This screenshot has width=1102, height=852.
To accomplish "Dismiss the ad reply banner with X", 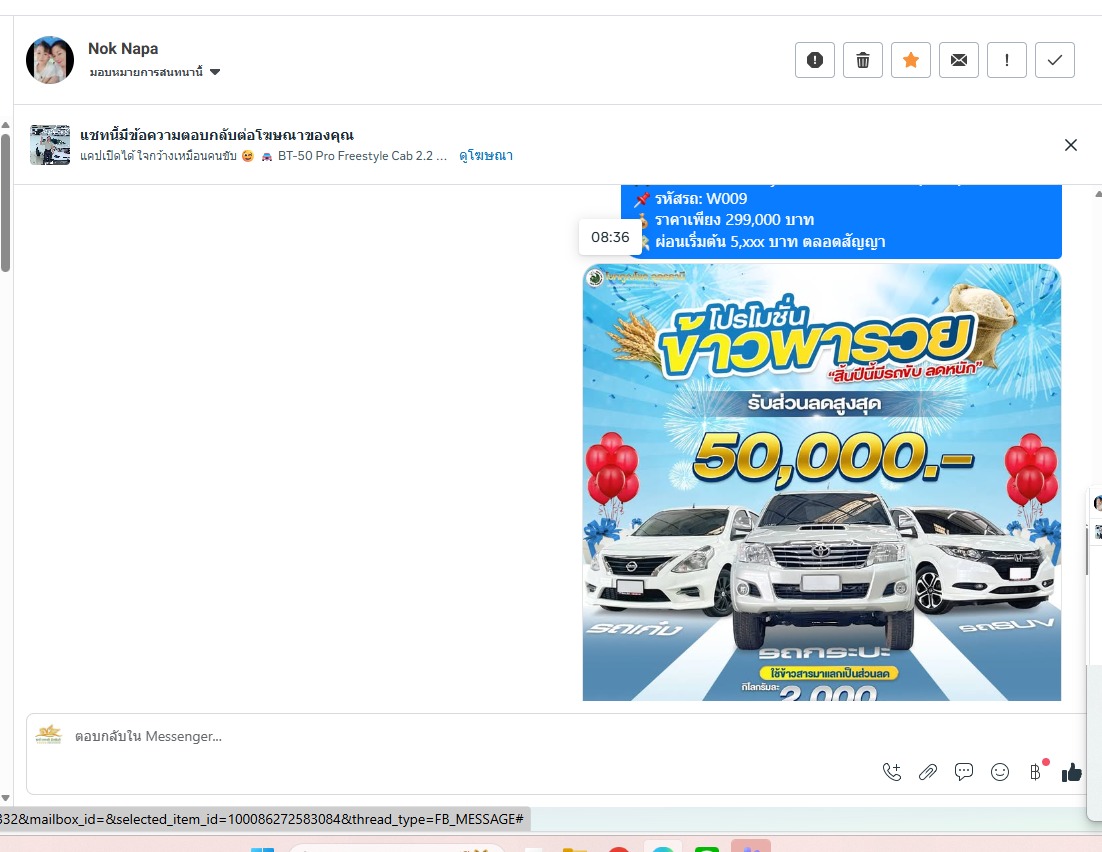I will coord(1070,145).
